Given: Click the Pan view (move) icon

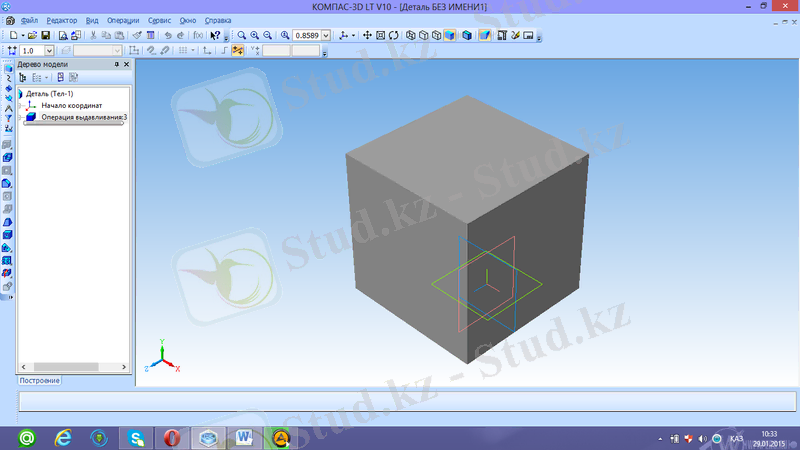Looking at the screenshot, I should (367, 35).
